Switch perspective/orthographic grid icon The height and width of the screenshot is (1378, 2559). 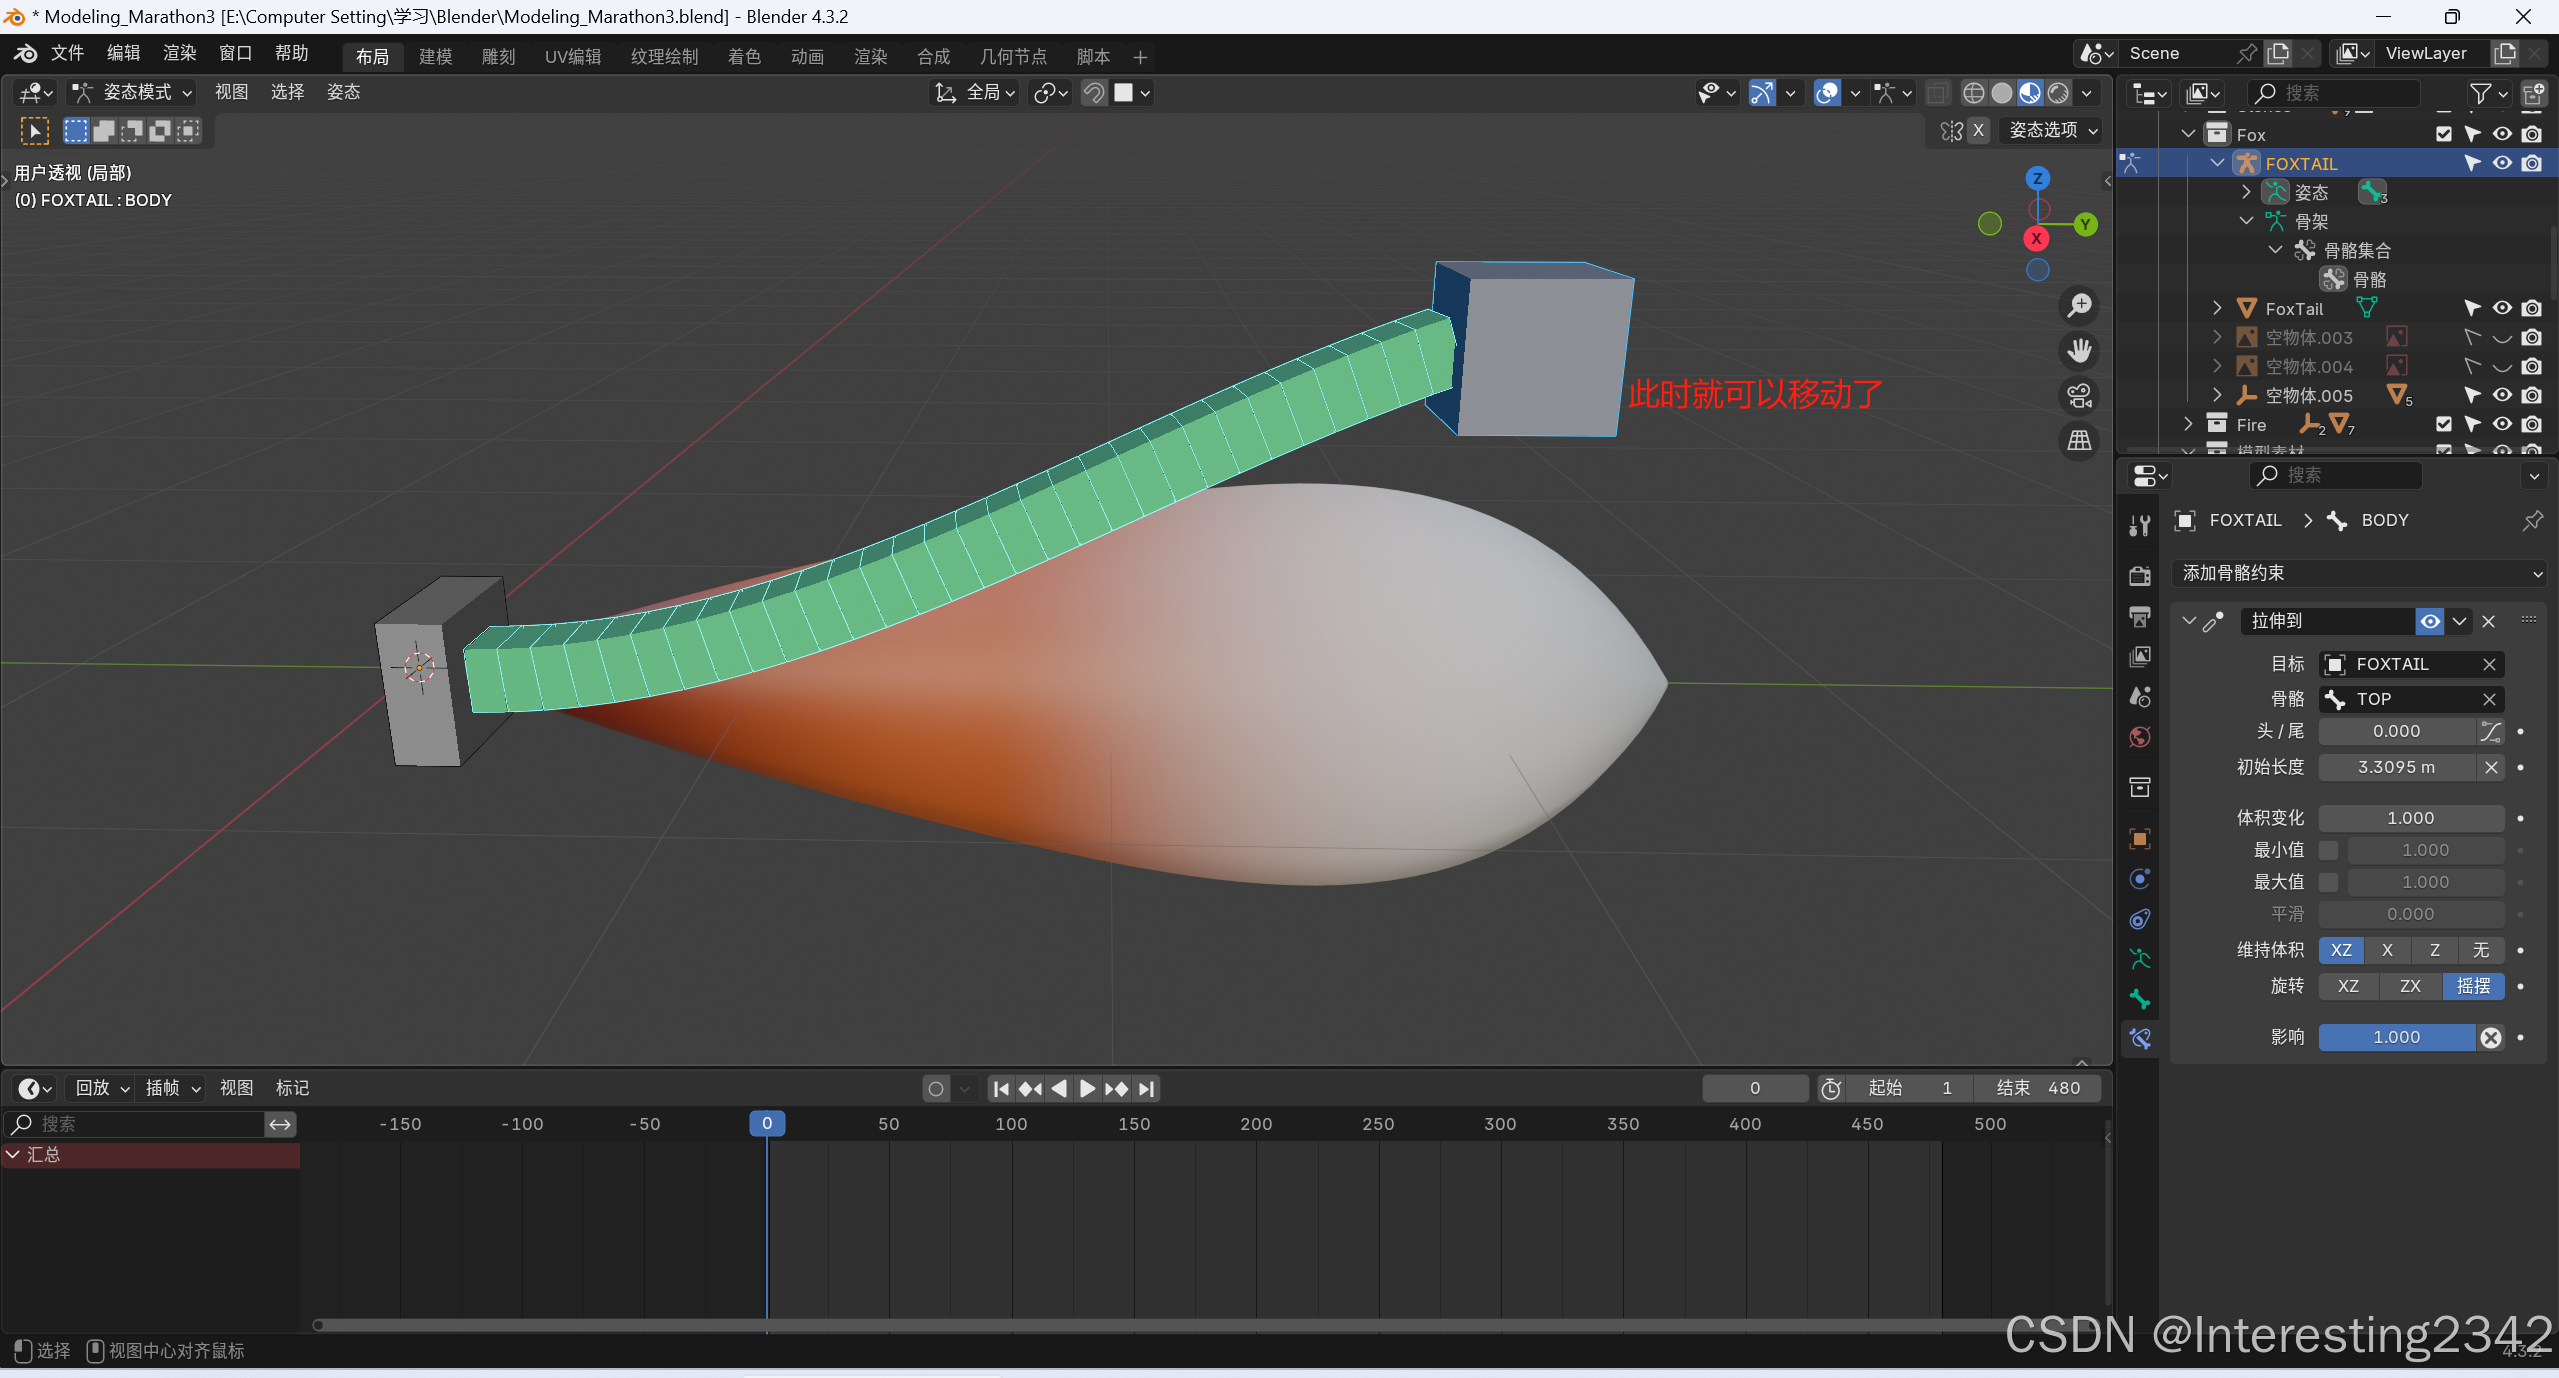point(2080,441)
